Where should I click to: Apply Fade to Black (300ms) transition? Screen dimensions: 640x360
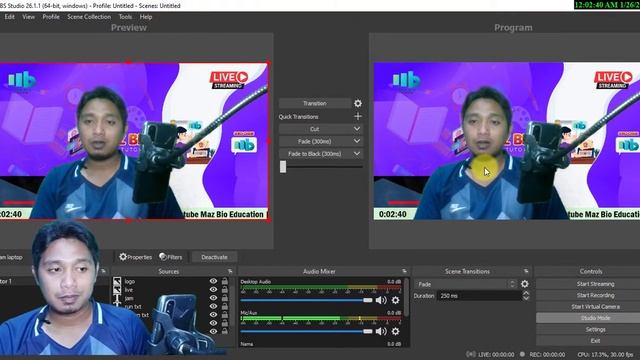point(315,154)
